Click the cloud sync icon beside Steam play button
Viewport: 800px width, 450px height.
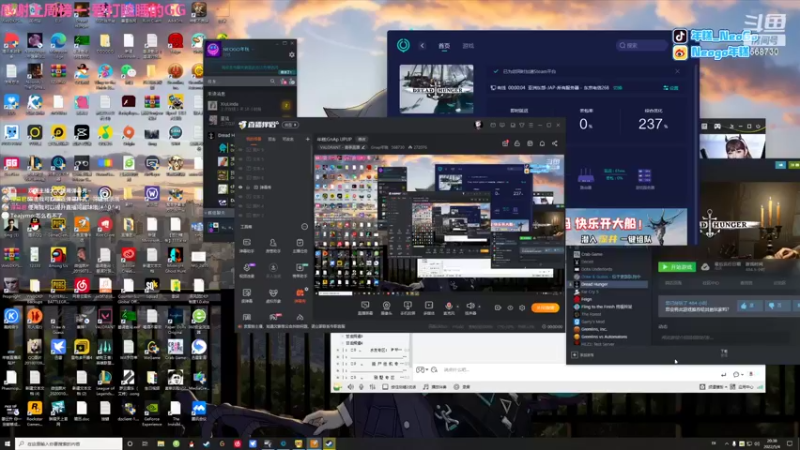pos(705,266)
